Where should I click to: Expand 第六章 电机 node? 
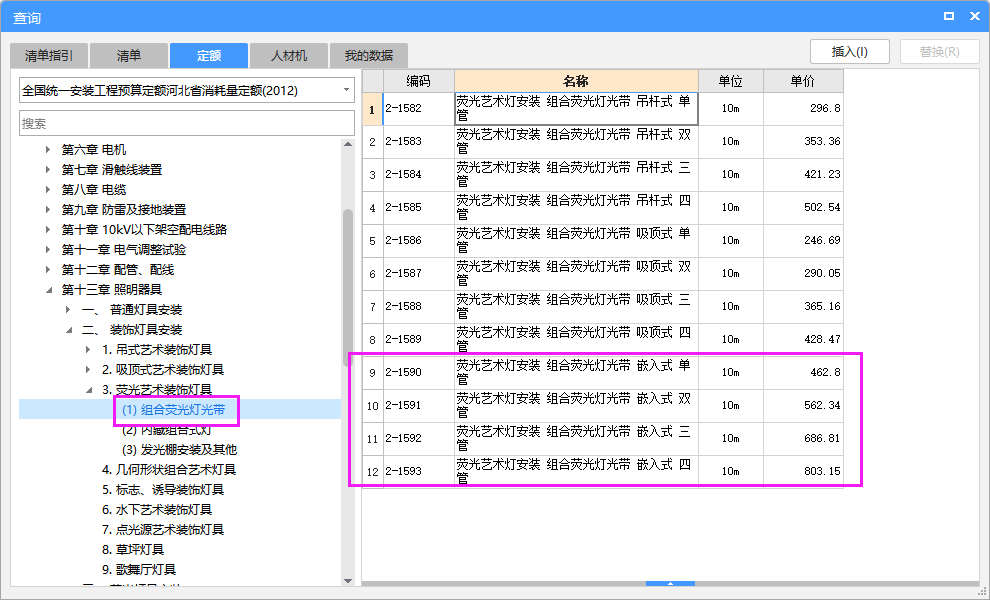coord(48,150)
